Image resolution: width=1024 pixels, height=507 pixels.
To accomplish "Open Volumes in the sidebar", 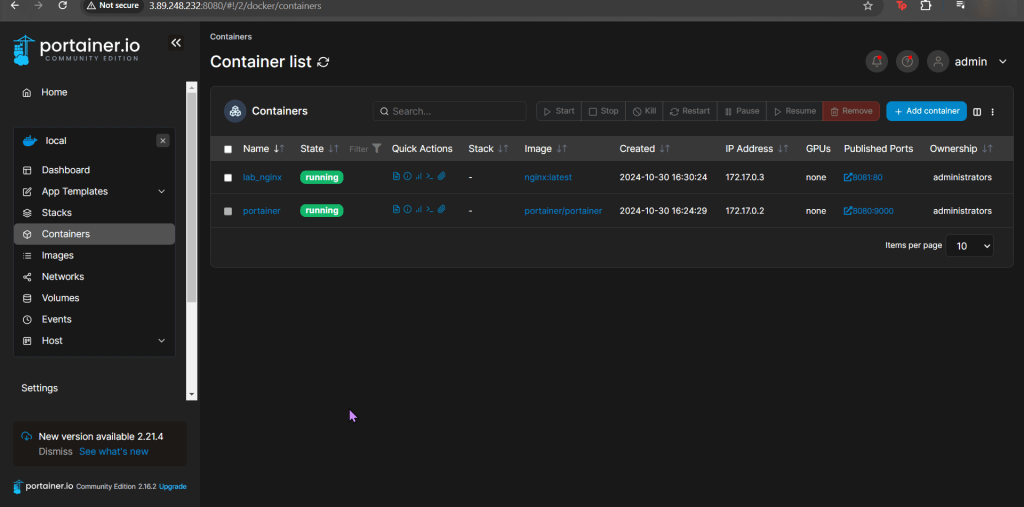I will point(60,298).
